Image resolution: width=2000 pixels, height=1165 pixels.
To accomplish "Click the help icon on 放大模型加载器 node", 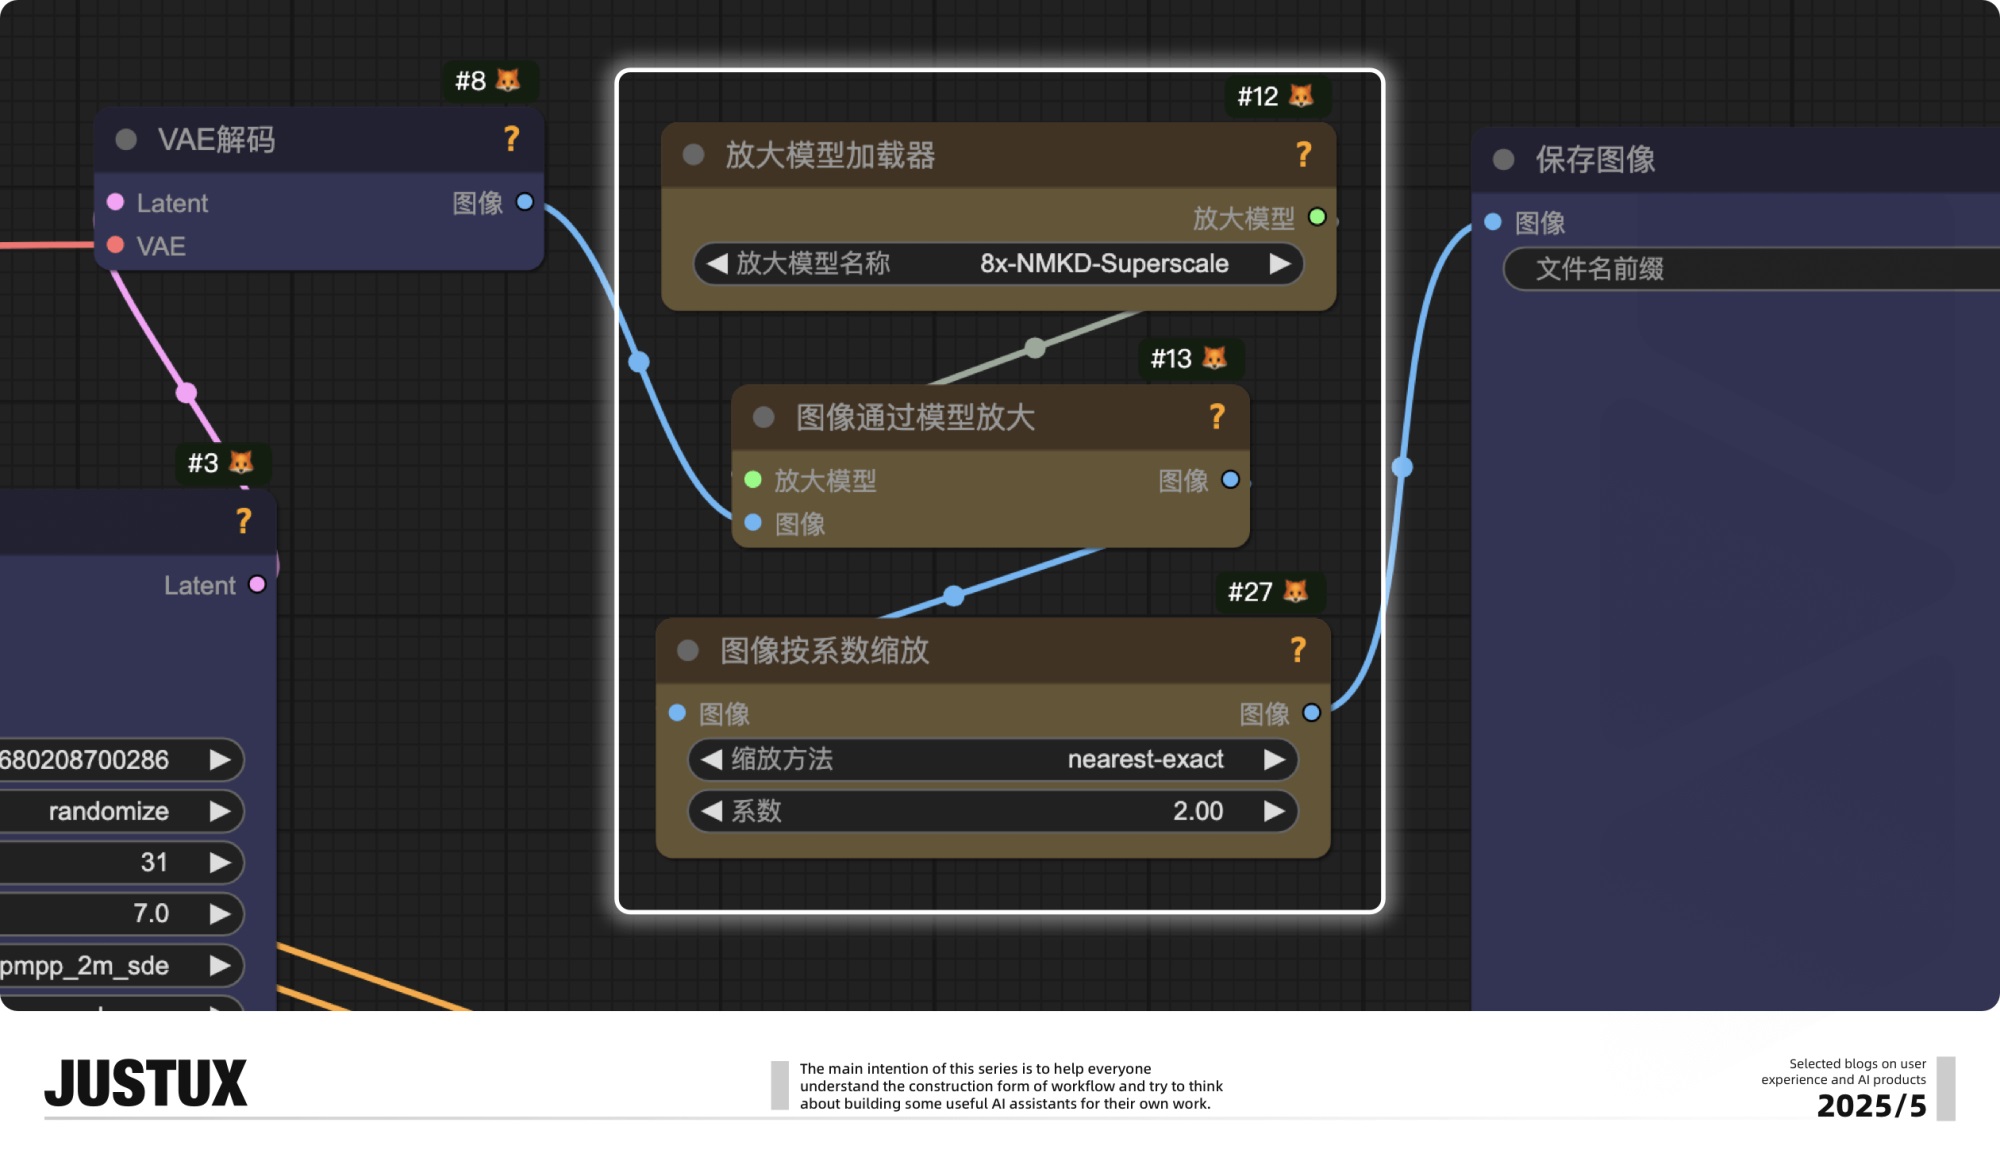I will 1303,155.
